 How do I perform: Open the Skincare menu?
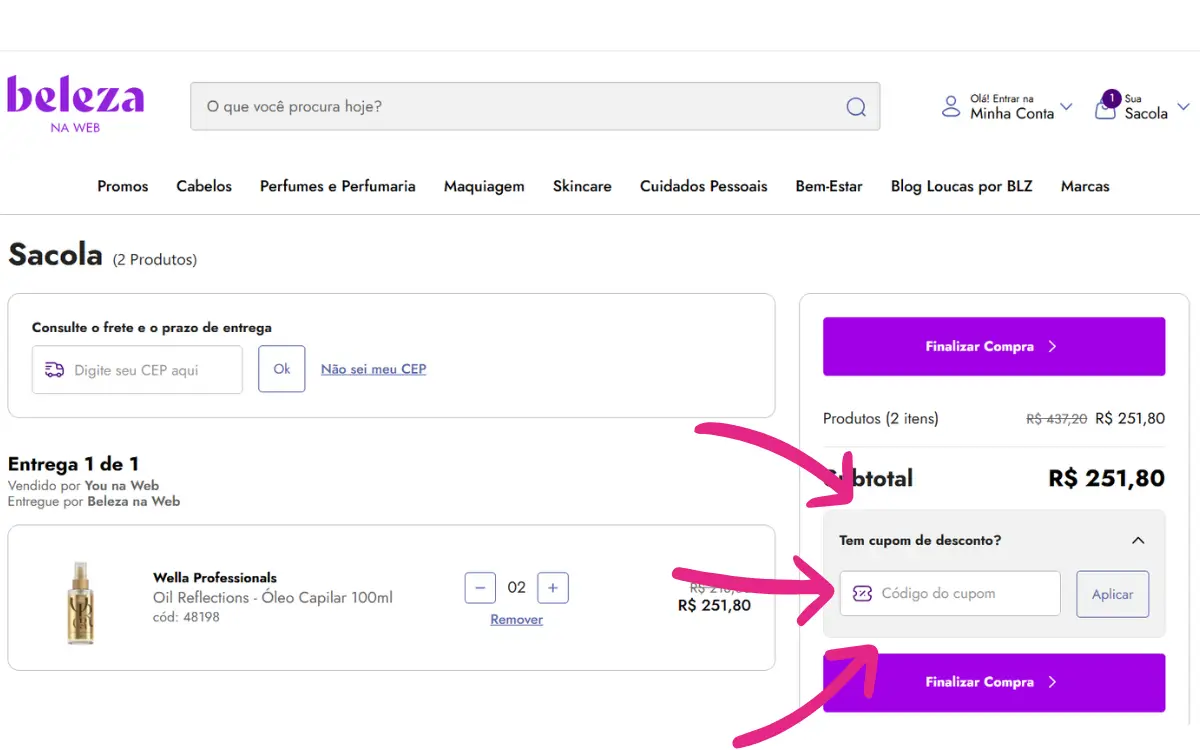[582, 186]
